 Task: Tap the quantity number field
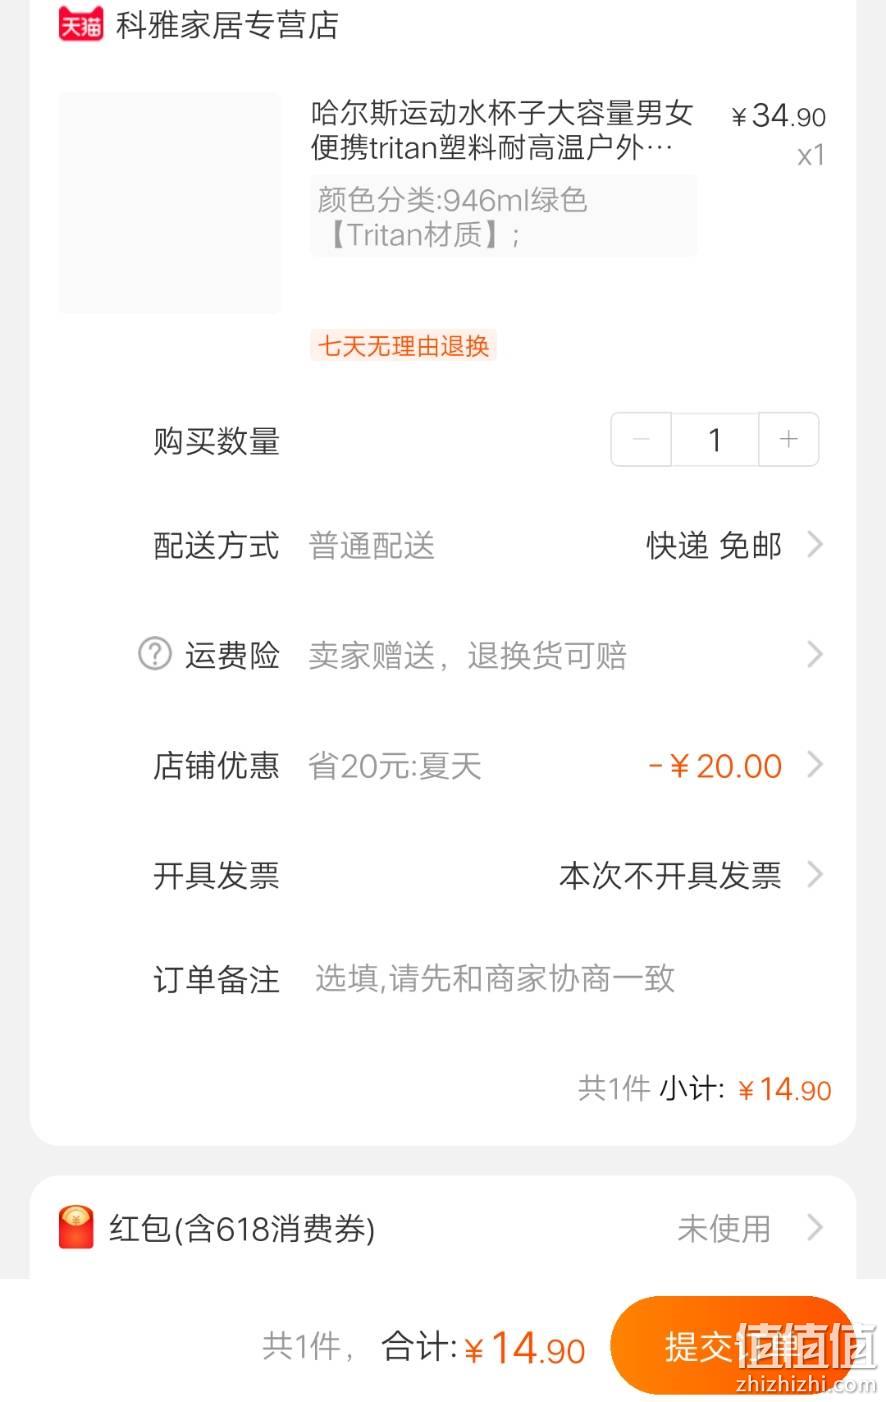pos(715,439)
